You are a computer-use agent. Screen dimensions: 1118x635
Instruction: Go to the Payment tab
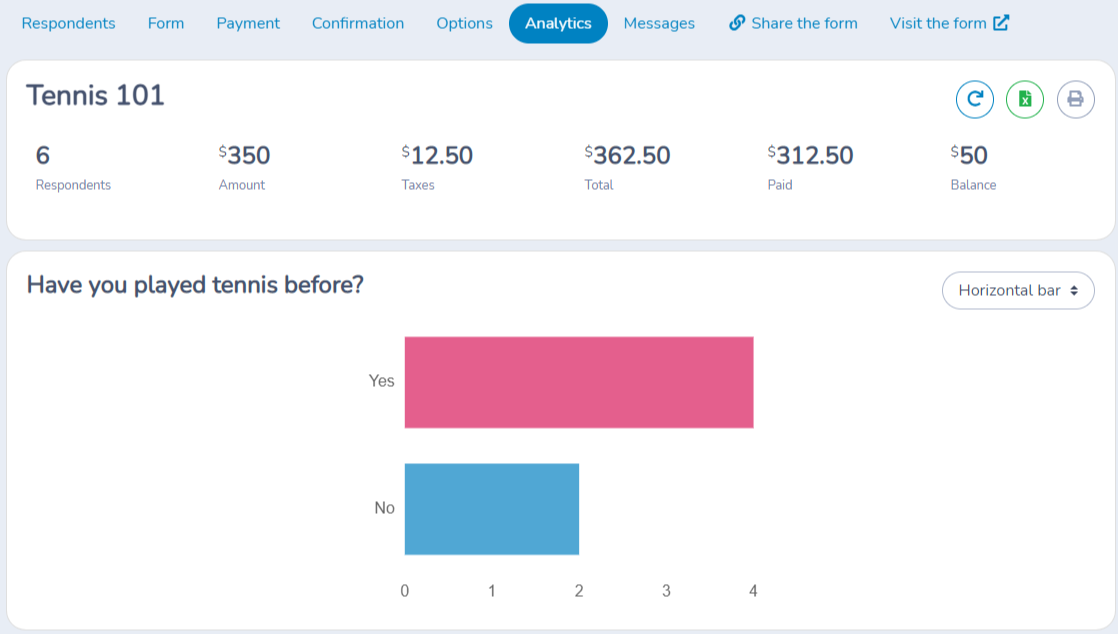click(x=248, y=24)
